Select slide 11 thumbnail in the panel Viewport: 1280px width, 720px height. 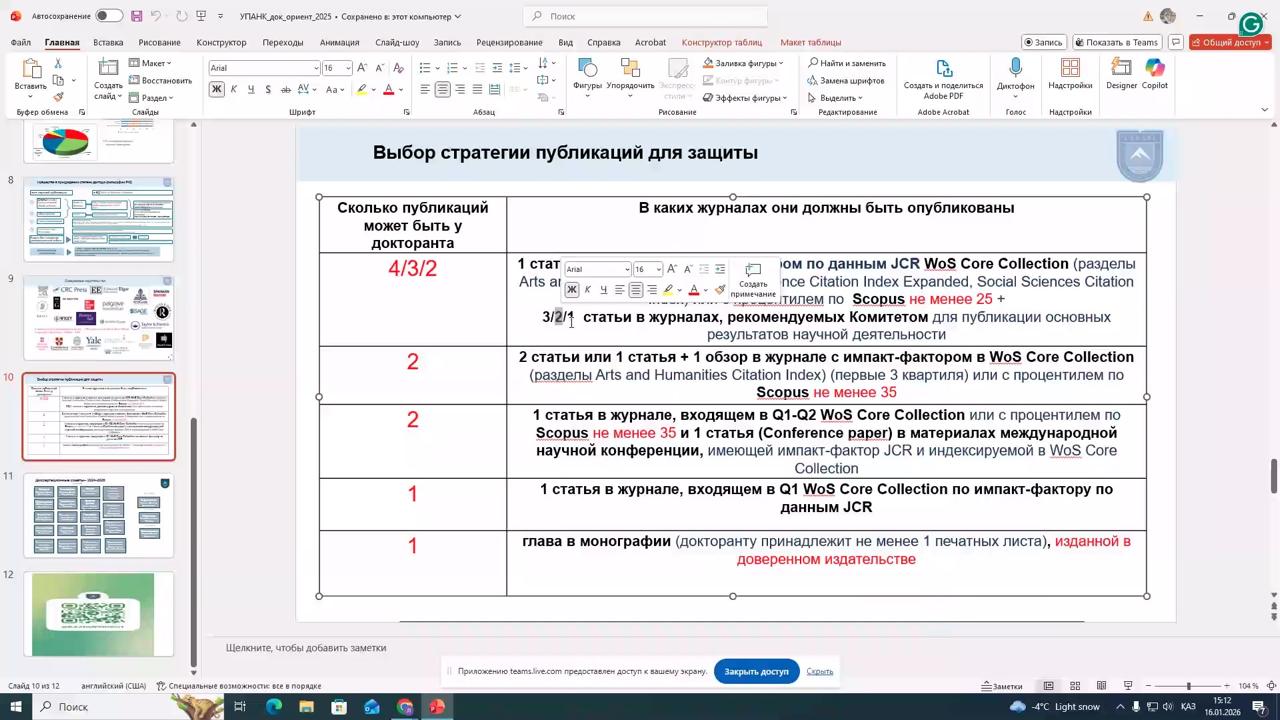(98, 516)
